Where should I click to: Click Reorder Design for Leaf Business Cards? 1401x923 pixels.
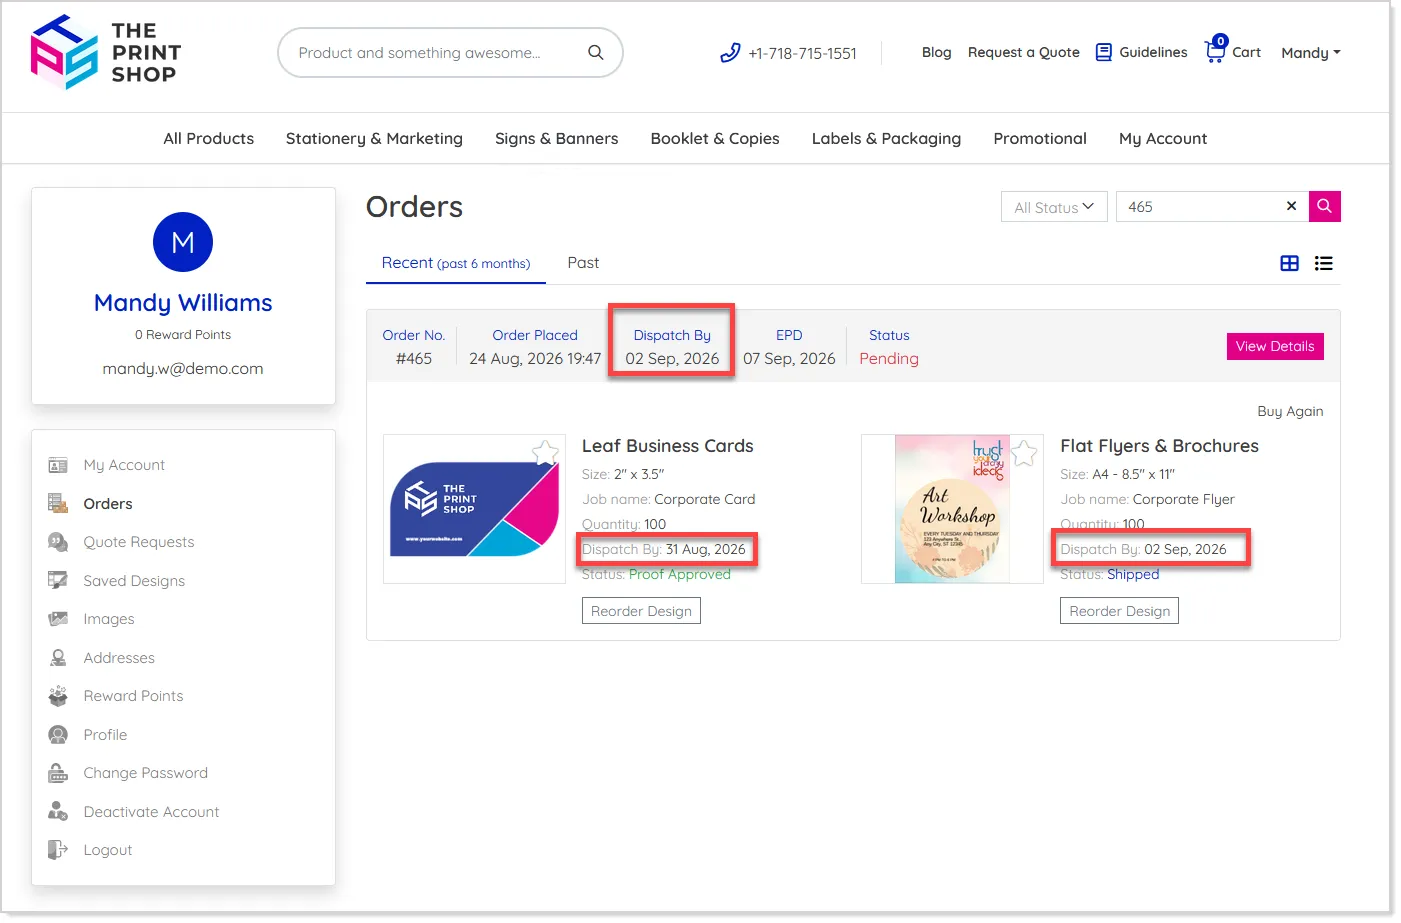(641, 611)
